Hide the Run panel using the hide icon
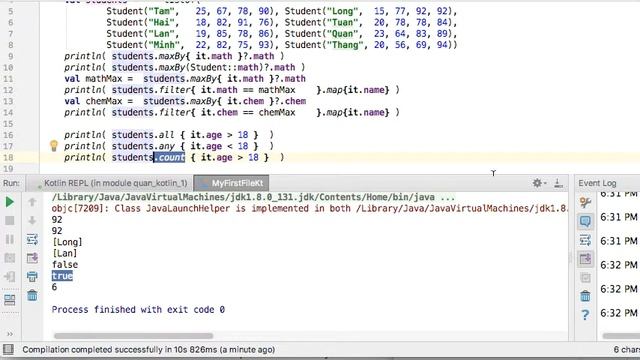Image resolution: width=640 pixels, height=360 pixels. (x=559, y=183)
